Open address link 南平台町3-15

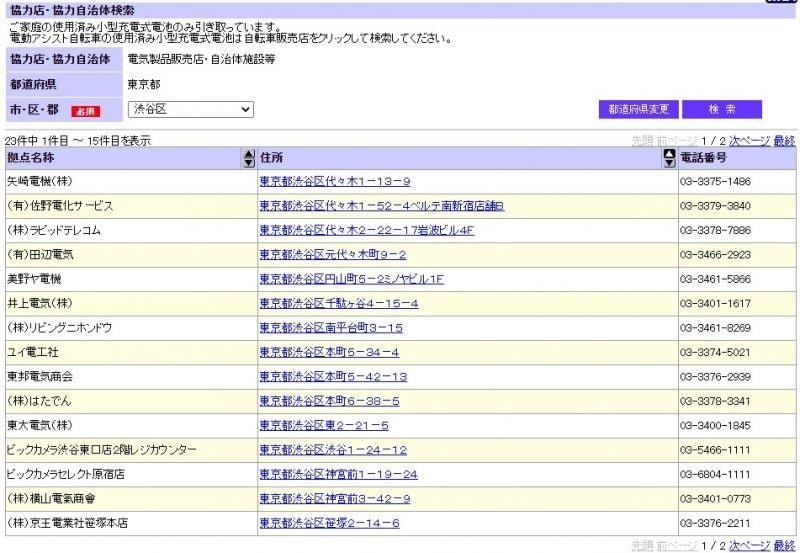(x=331, y=328)
